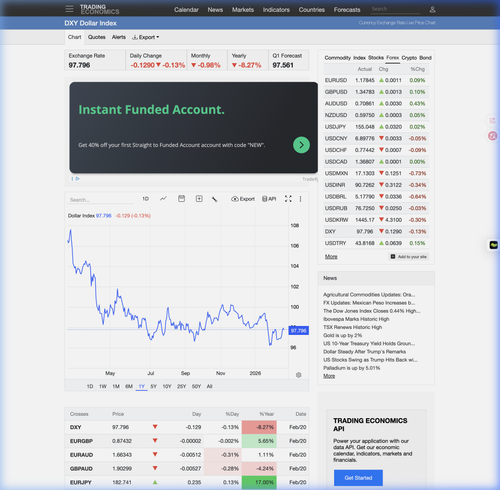Open 'Gold is up by 2%' news
This screenshot has height=490, width=500.
342,335
